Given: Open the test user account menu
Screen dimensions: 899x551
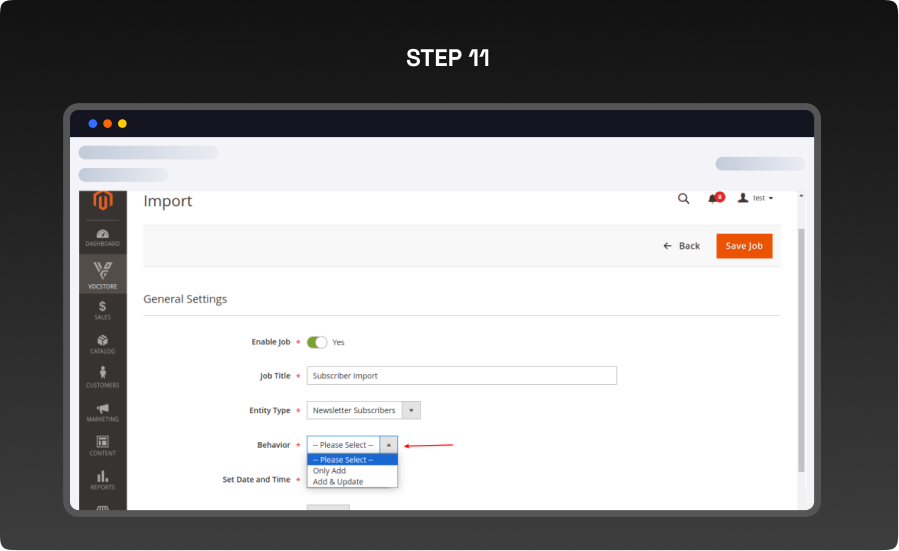Looking at the screenshot, I should [x=756, y=198].
